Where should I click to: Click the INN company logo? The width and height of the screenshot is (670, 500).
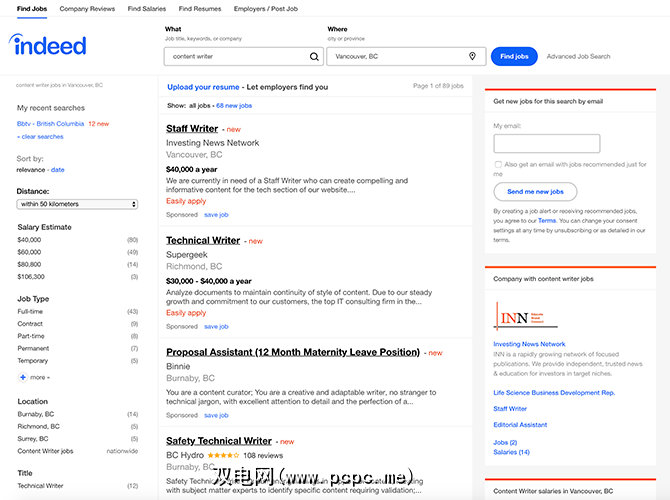pos(526,317)
